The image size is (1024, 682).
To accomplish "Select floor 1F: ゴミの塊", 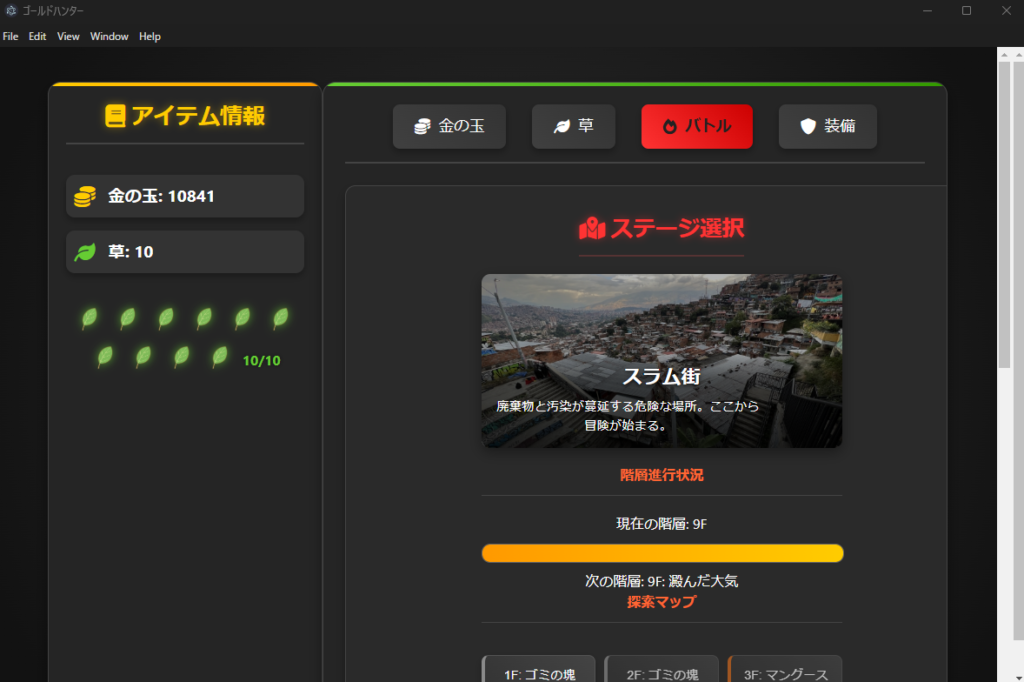I will point(539,670).
